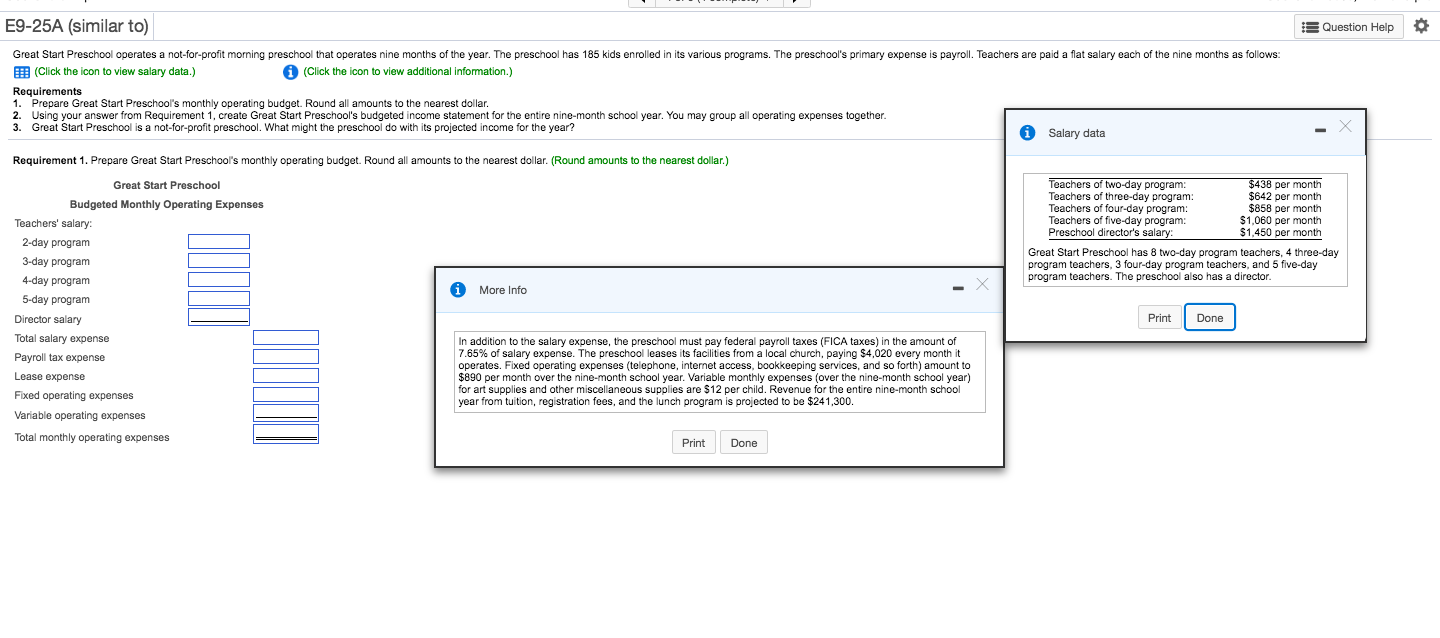Open the settings gear icon
The width and height of the screenshot is (1440, 638).
[x=1421, y=26]
